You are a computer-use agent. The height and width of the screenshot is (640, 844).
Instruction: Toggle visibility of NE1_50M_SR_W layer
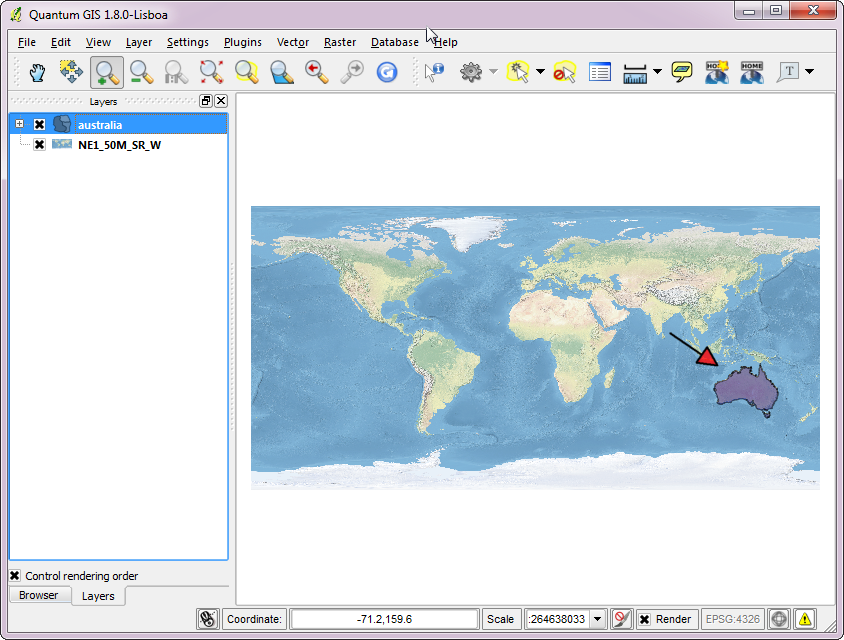pos(39,144)
